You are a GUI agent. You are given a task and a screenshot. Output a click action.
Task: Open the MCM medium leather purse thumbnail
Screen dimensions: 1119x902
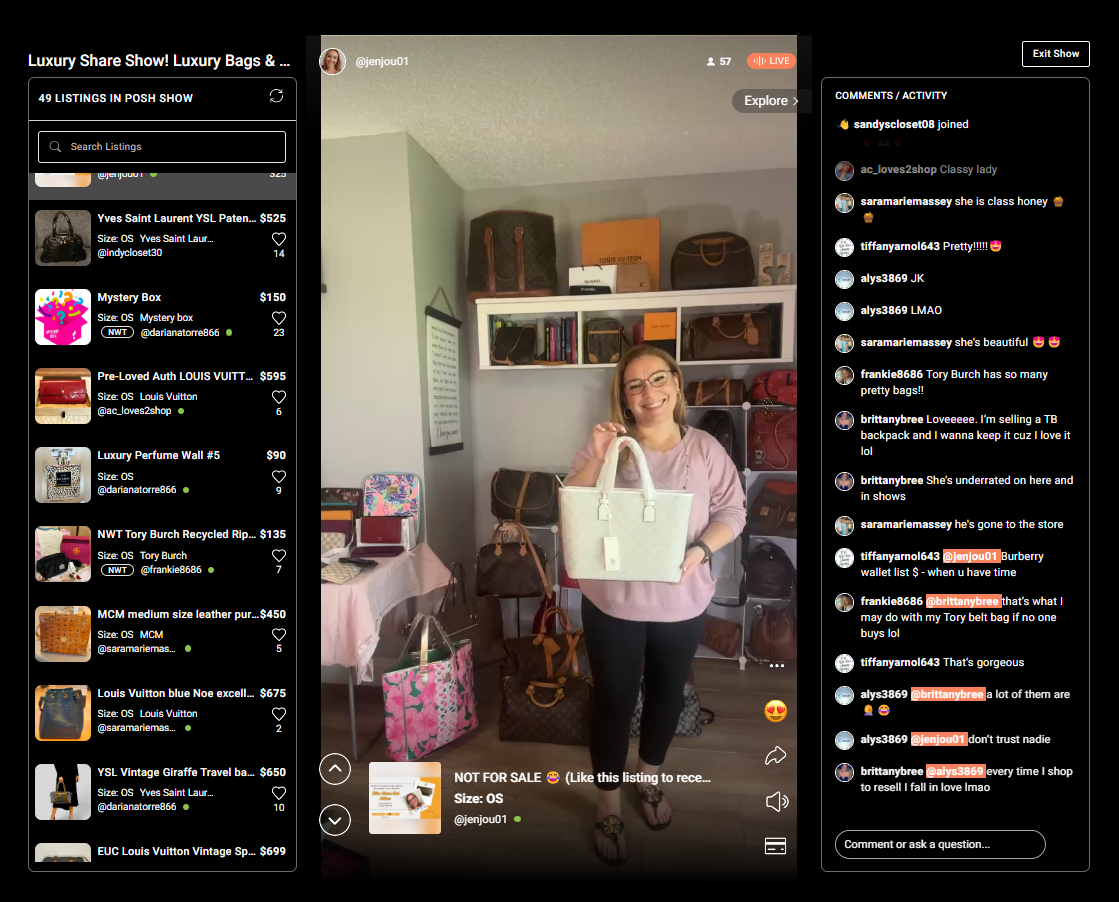(63, 634)
